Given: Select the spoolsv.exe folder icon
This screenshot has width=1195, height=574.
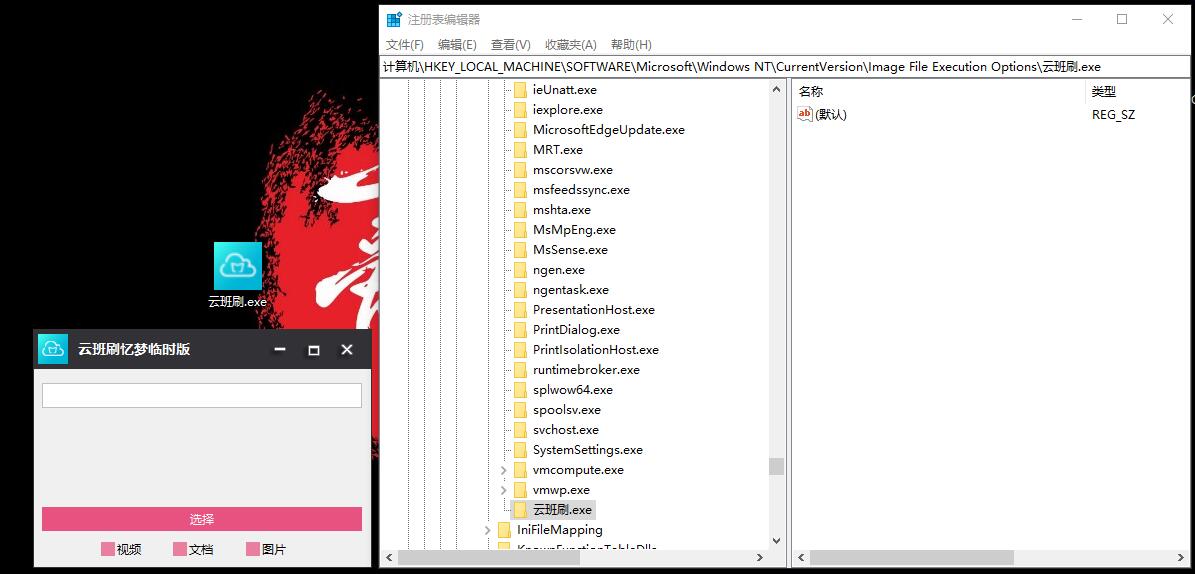Looking at the screenshot, I should pyautogui.click(x=520, y=409).
